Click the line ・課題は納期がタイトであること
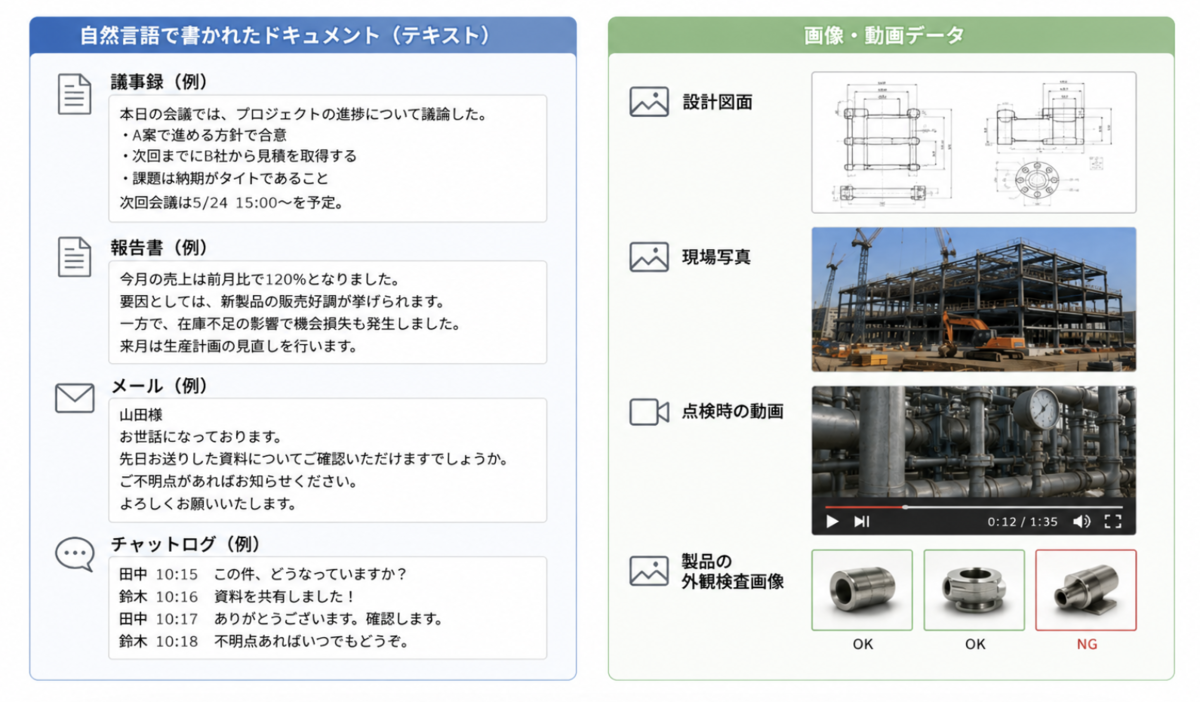 (x=224, y=179)
